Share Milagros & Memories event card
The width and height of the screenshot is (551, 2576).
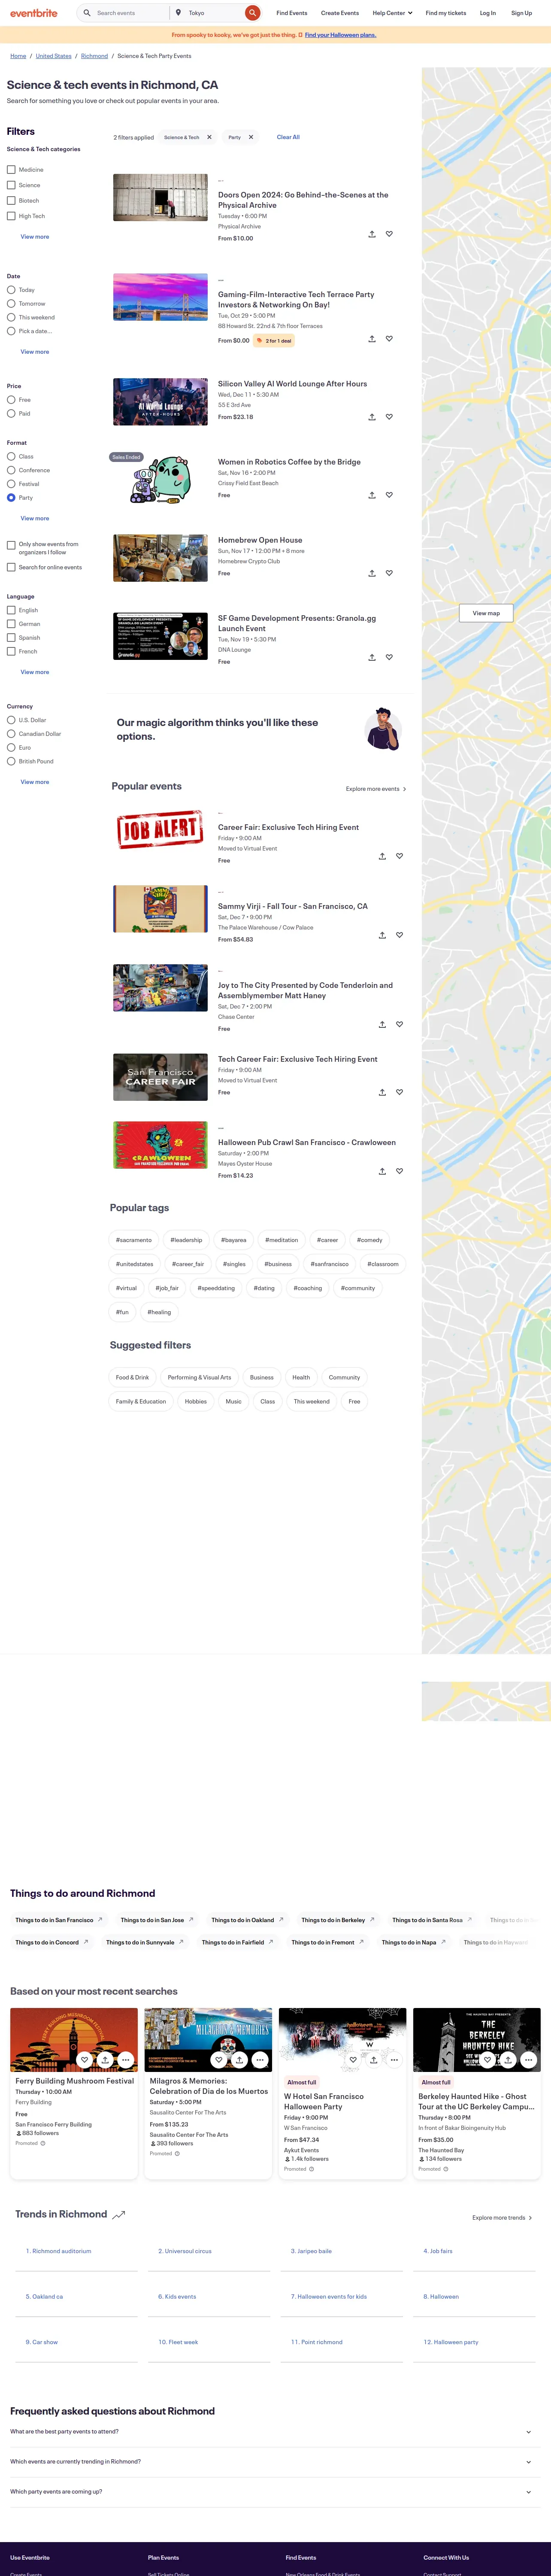[x=240, y=2060]
